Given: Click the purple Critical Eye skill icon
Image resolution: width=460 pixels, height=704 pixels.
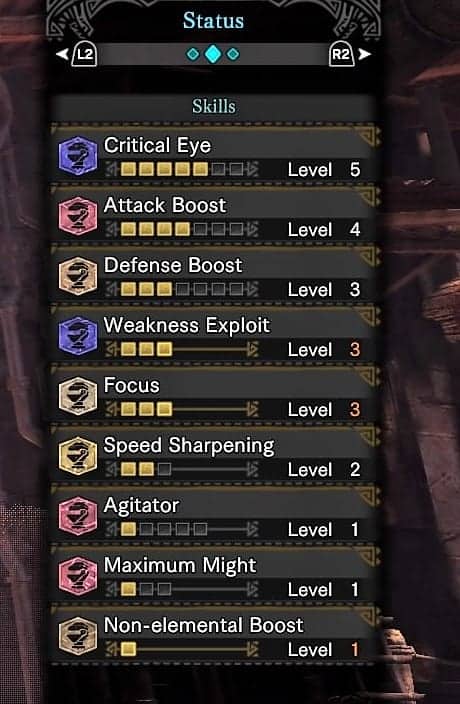Looking at the screenshot, I should pyautogui.click(x=78, y=155).
